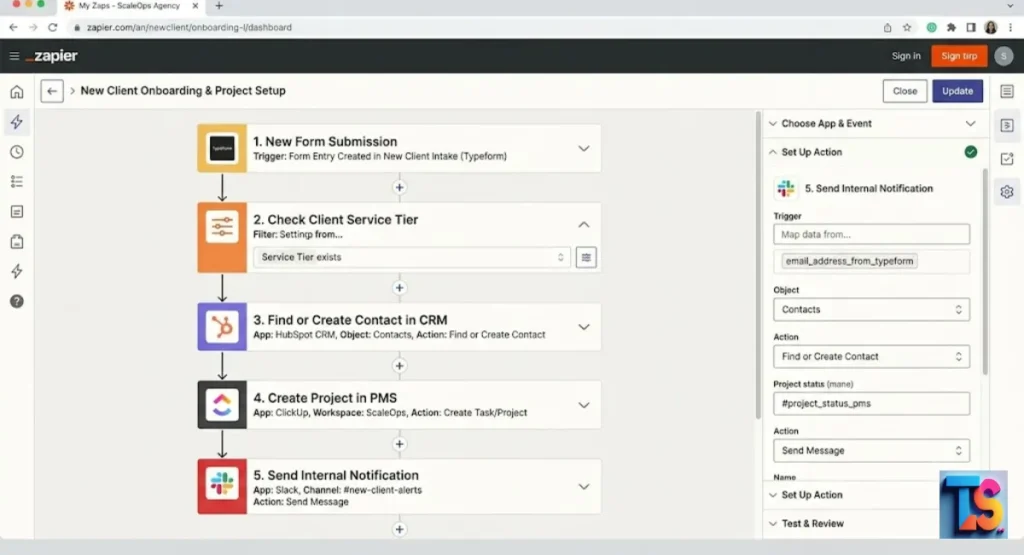Open the Find or Create Contact dropdown
1024x555 pixels.
[x=871, y=357]
